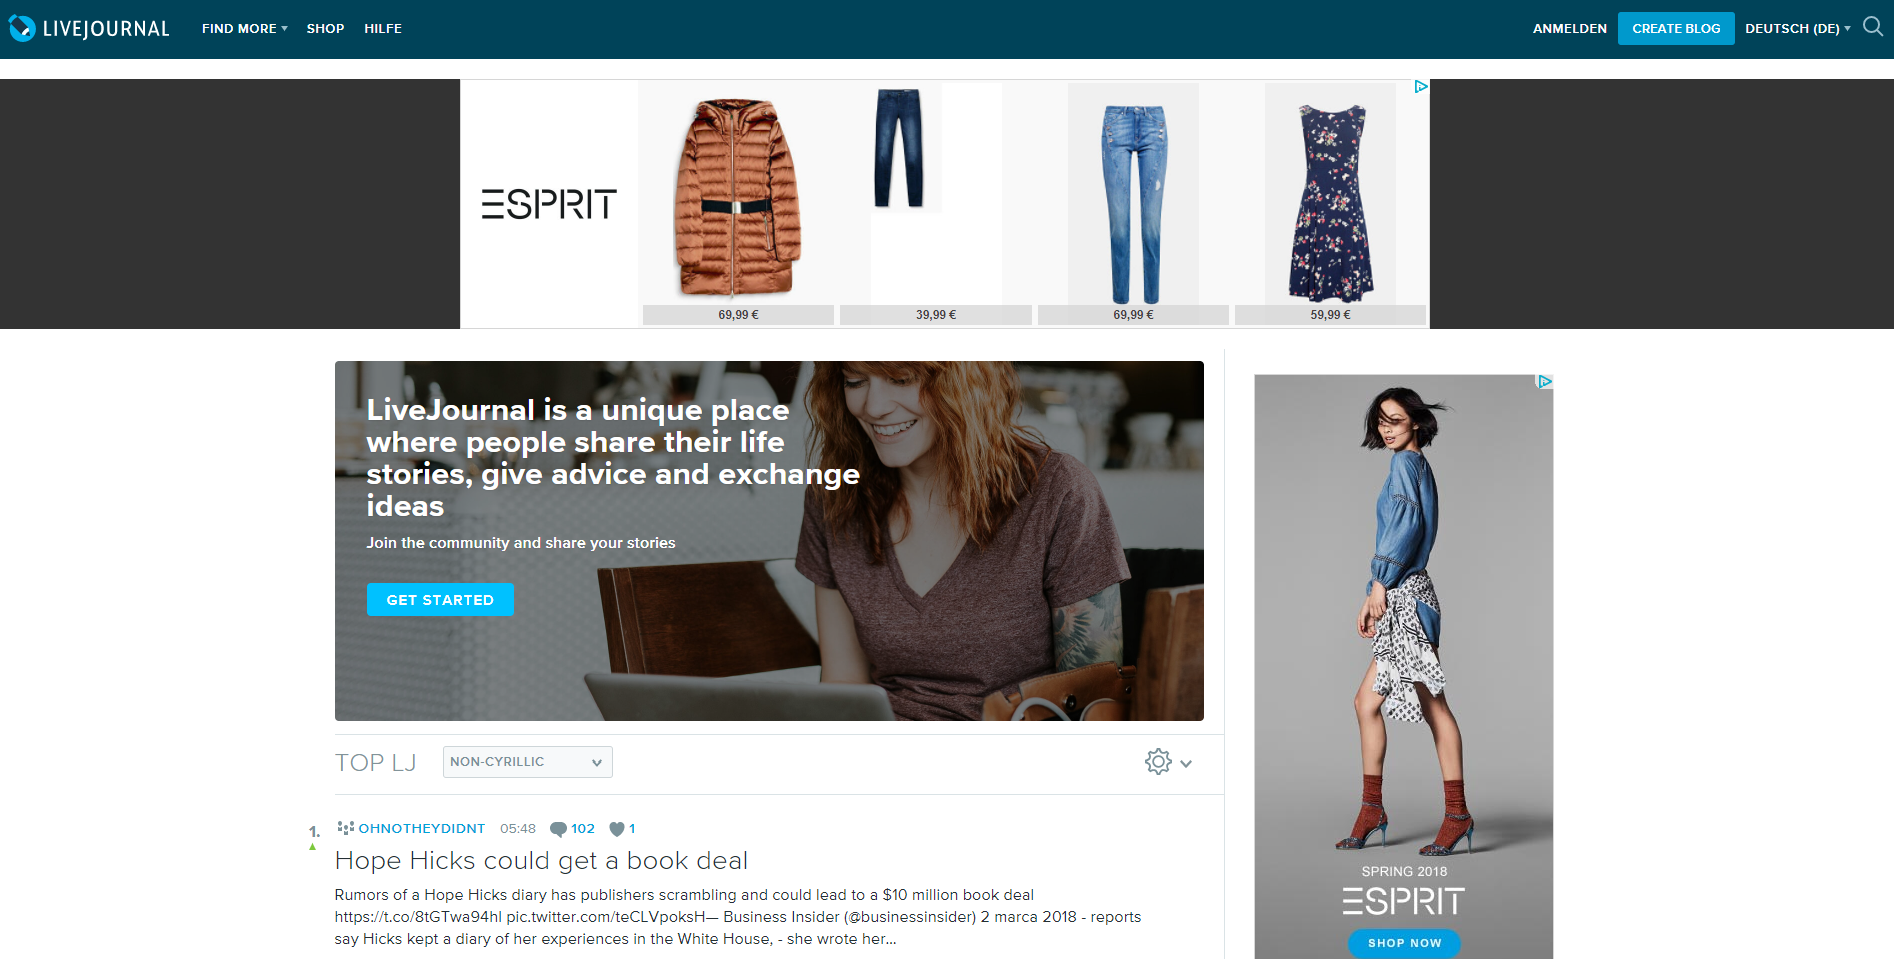Expand the chevron next to settings gear

(1186, 763)
